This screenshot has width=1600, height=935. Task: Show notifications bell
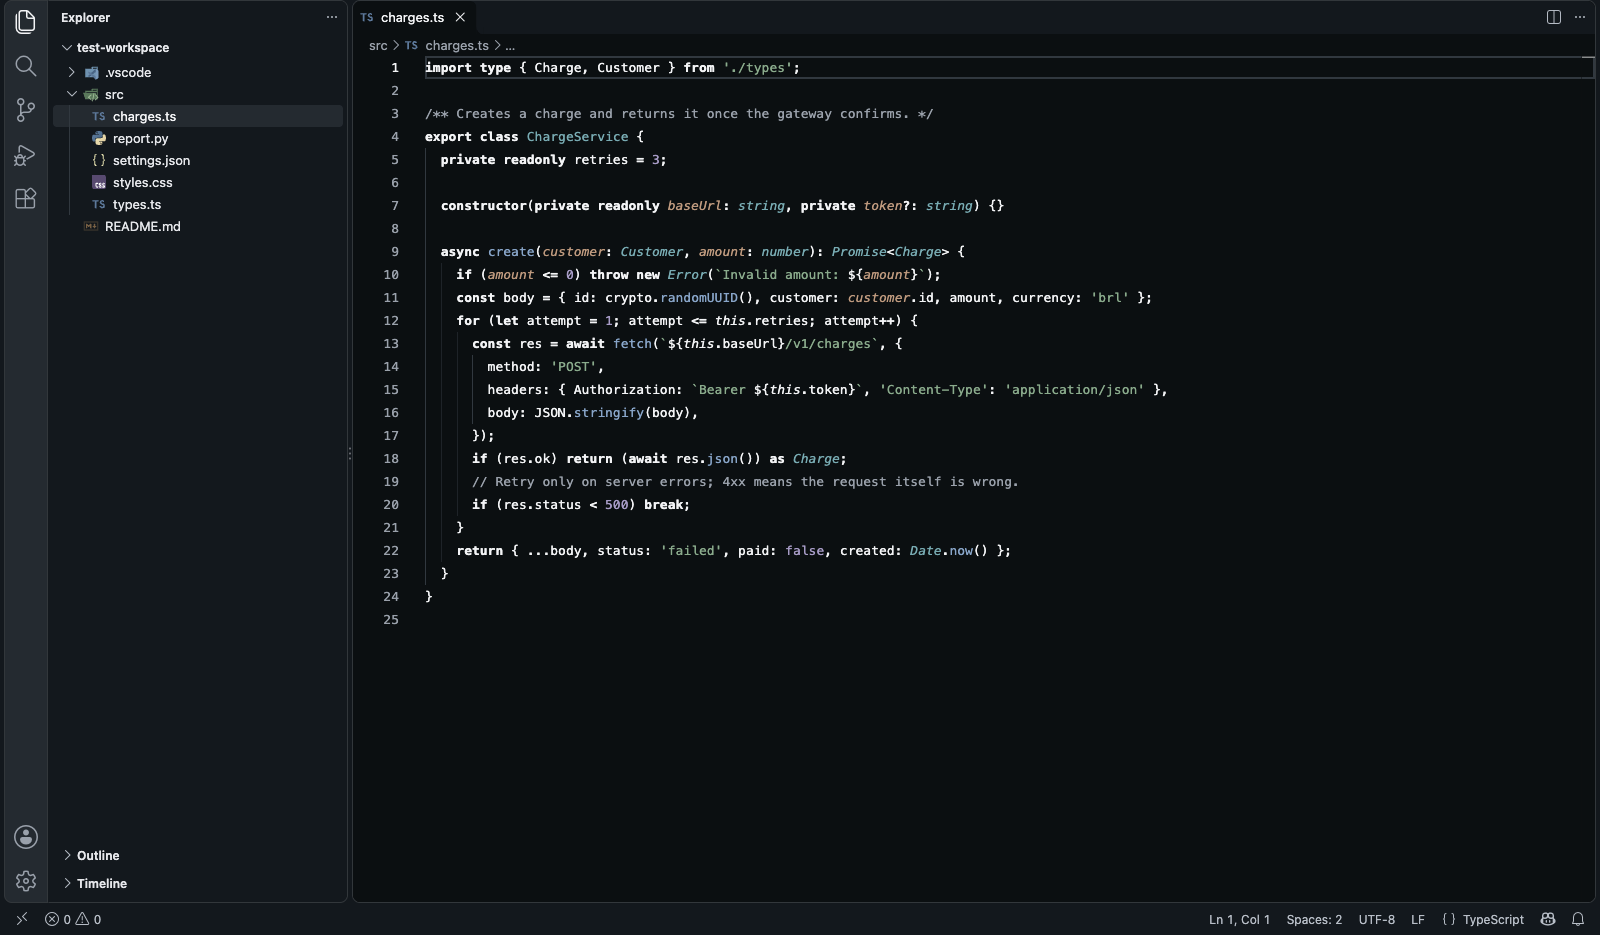1578,919
